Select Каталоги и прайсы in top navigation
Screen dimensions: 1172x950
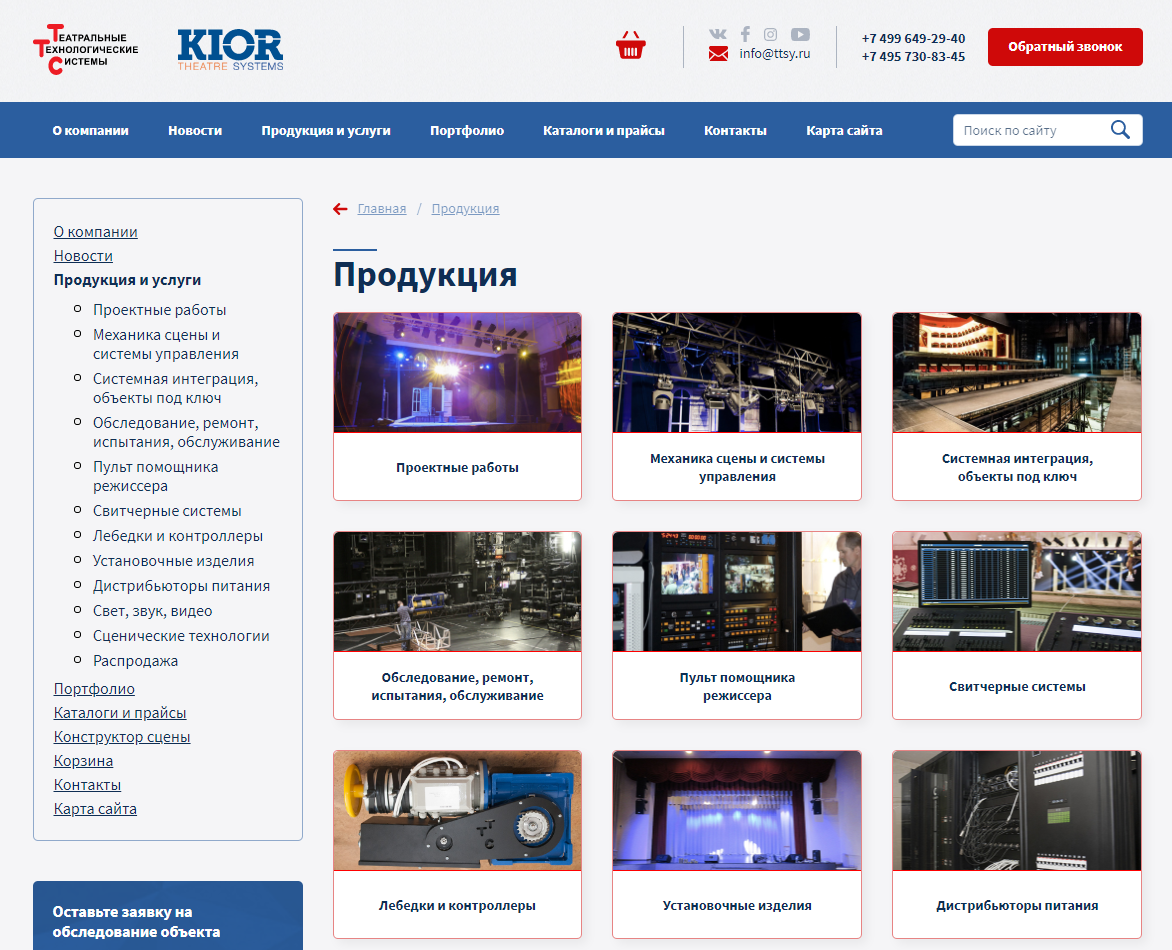coord(604,130)
